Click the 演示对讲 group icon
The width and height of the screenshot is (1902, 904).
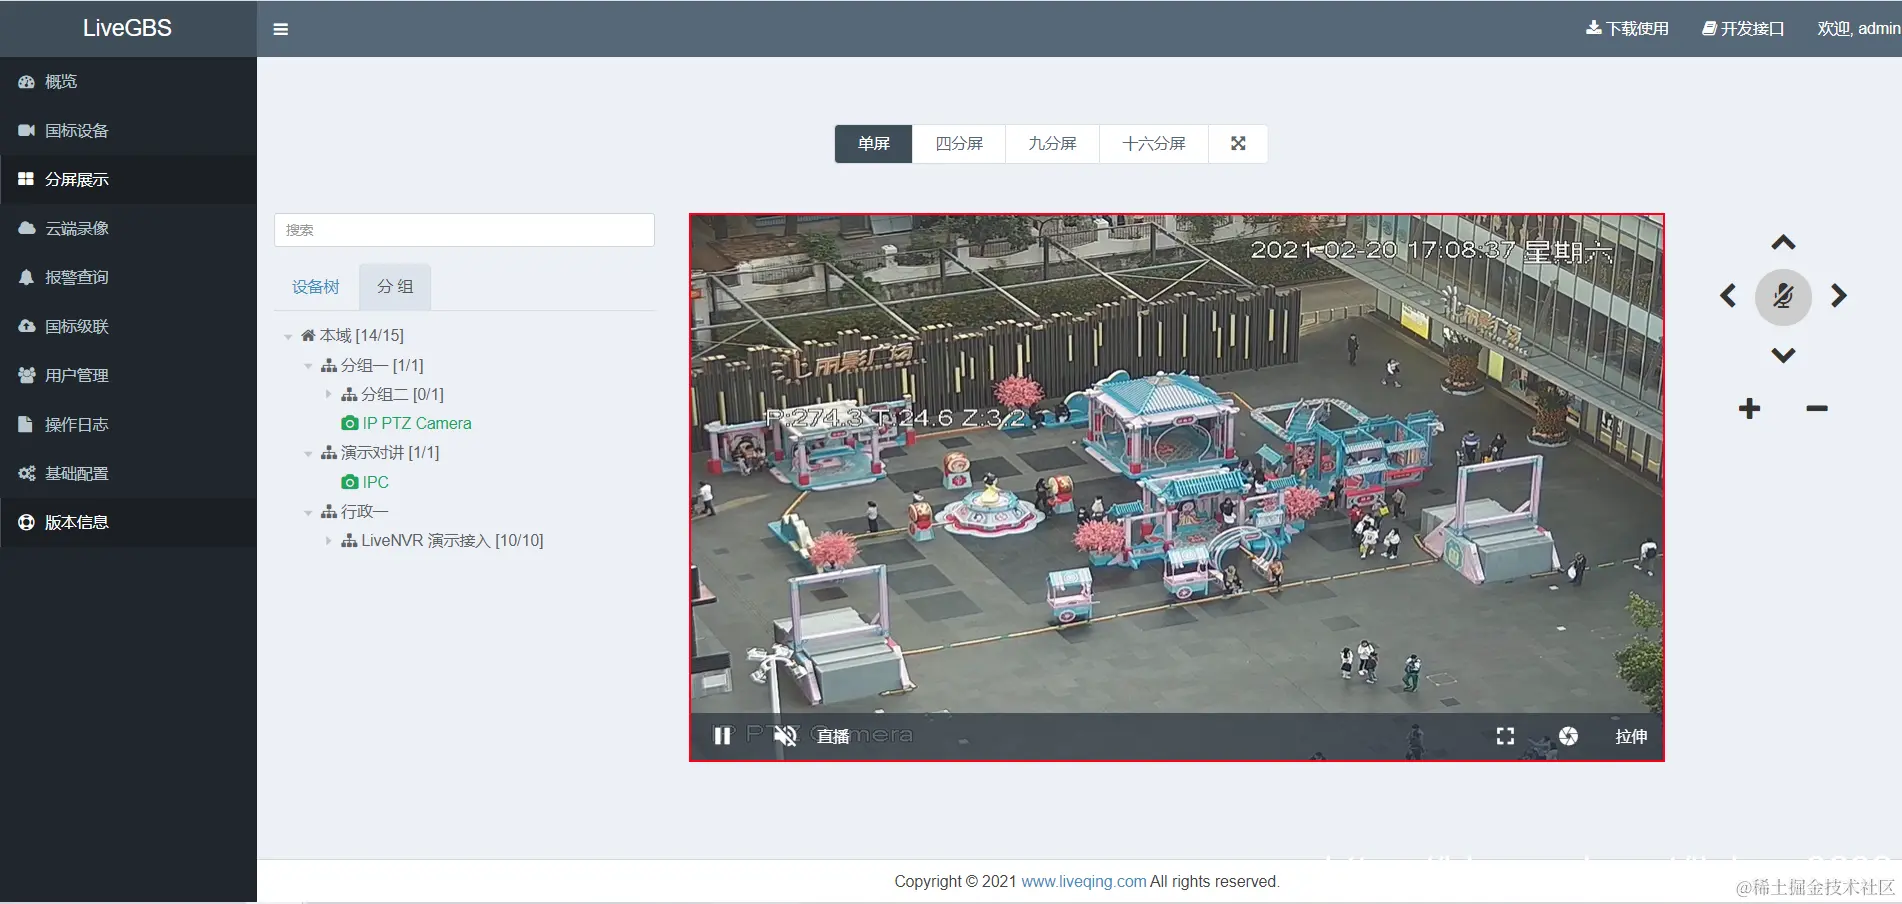point(329,453)
